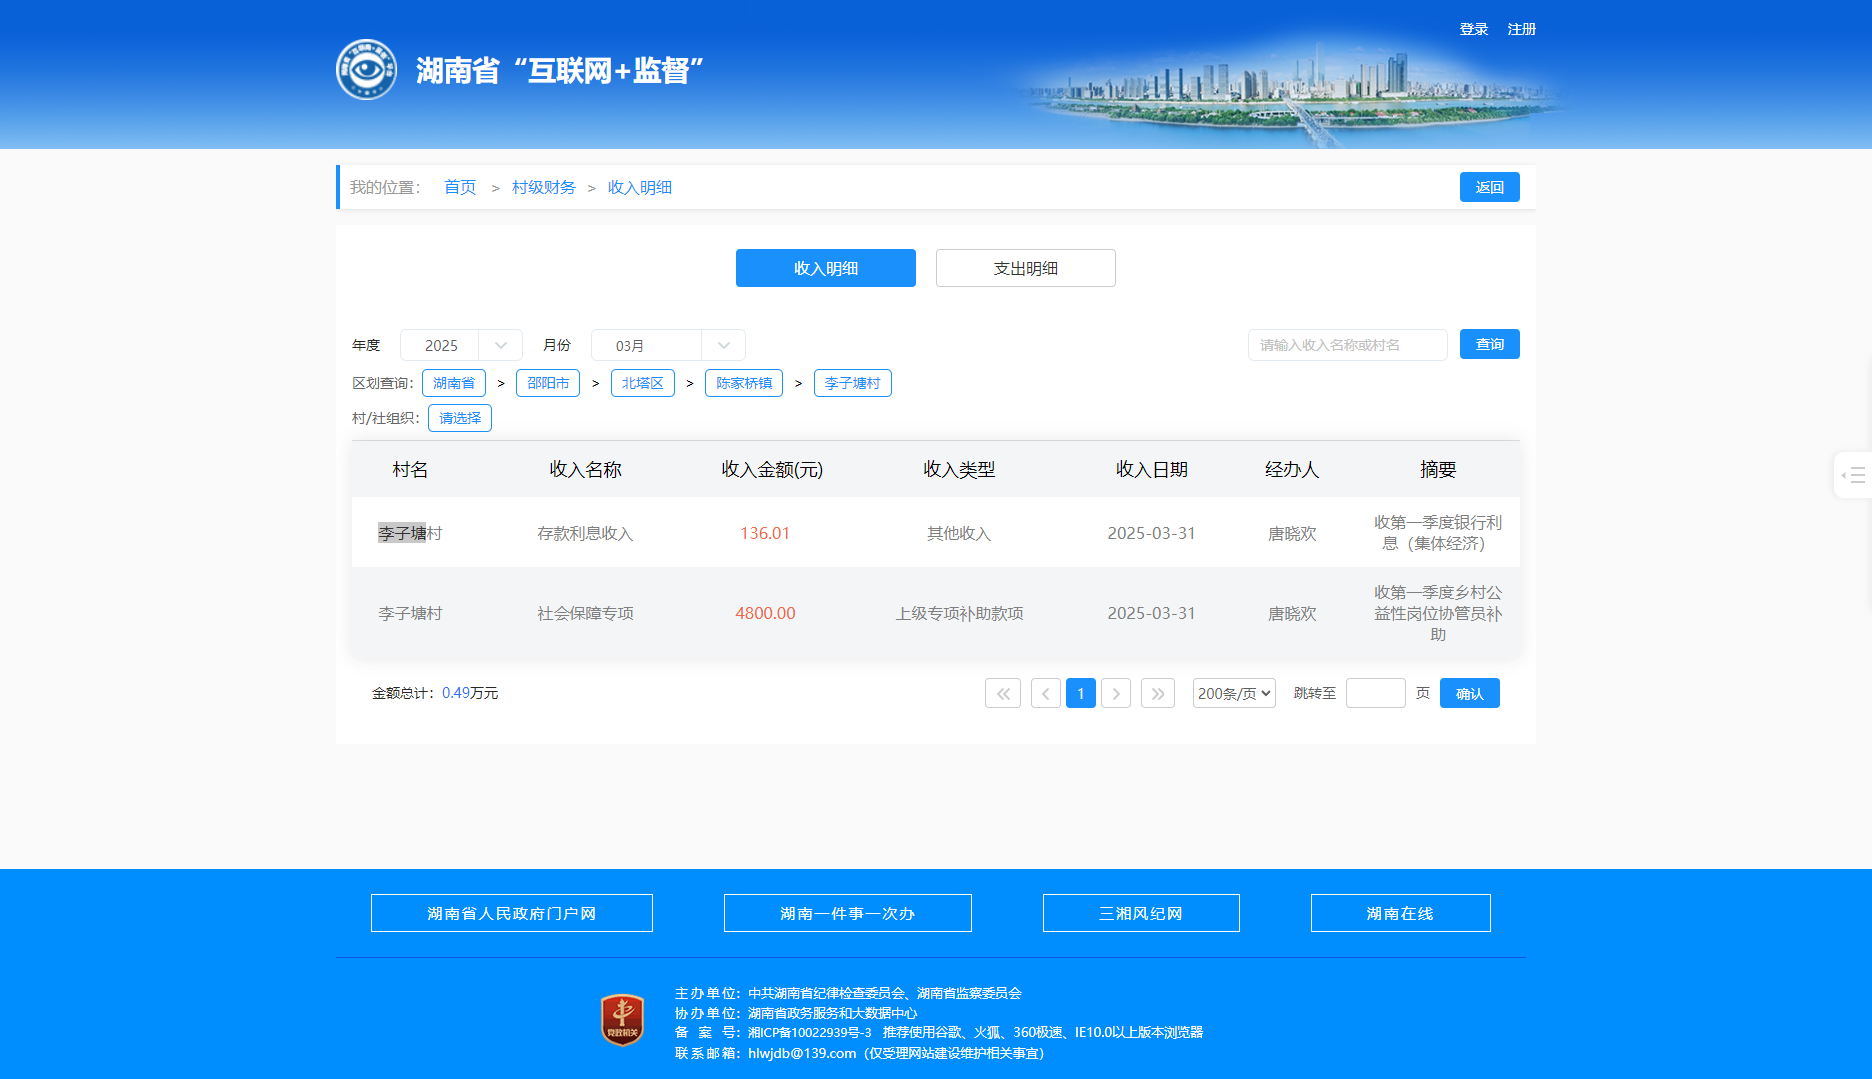Go to 首页 in the breadcrumb

coord(460,187)
